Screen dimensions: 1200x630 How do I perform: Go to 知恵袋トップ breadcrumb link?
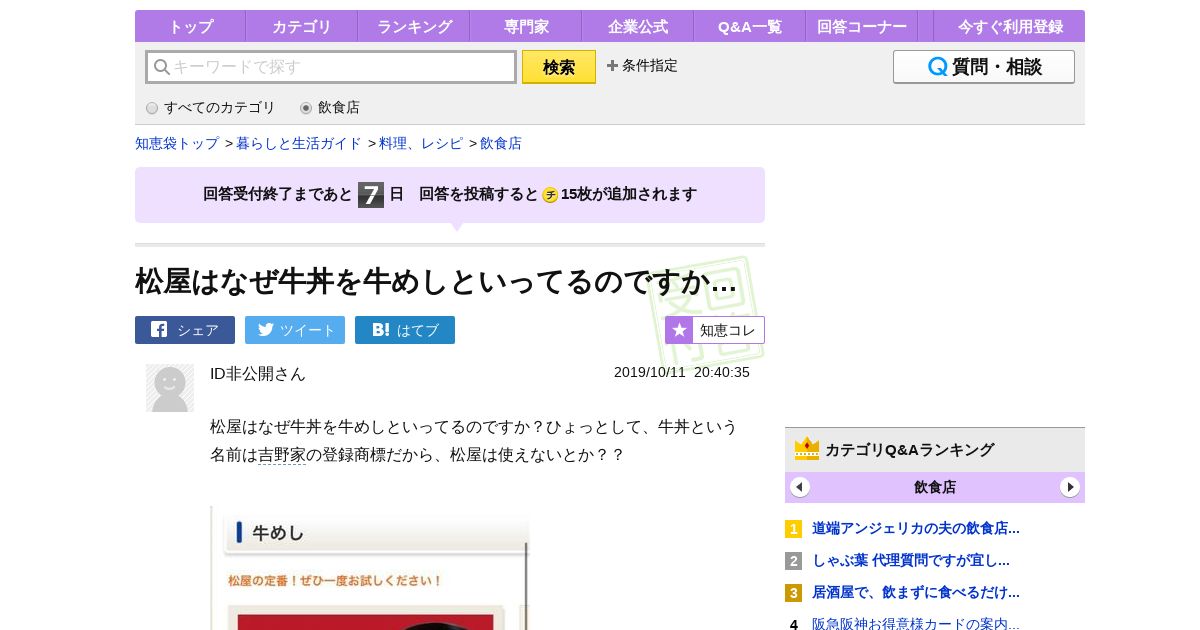[x=177, y=143]
